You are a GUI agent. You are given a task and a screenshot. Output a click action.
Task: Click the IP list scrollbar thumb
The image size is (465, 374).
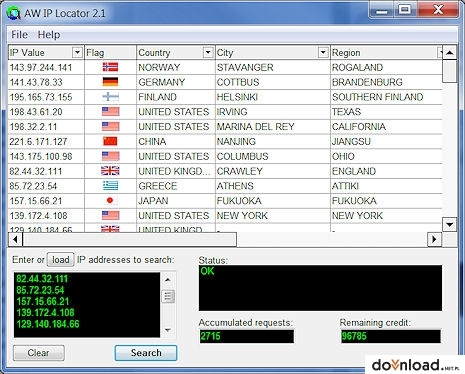tap(168, 296)
